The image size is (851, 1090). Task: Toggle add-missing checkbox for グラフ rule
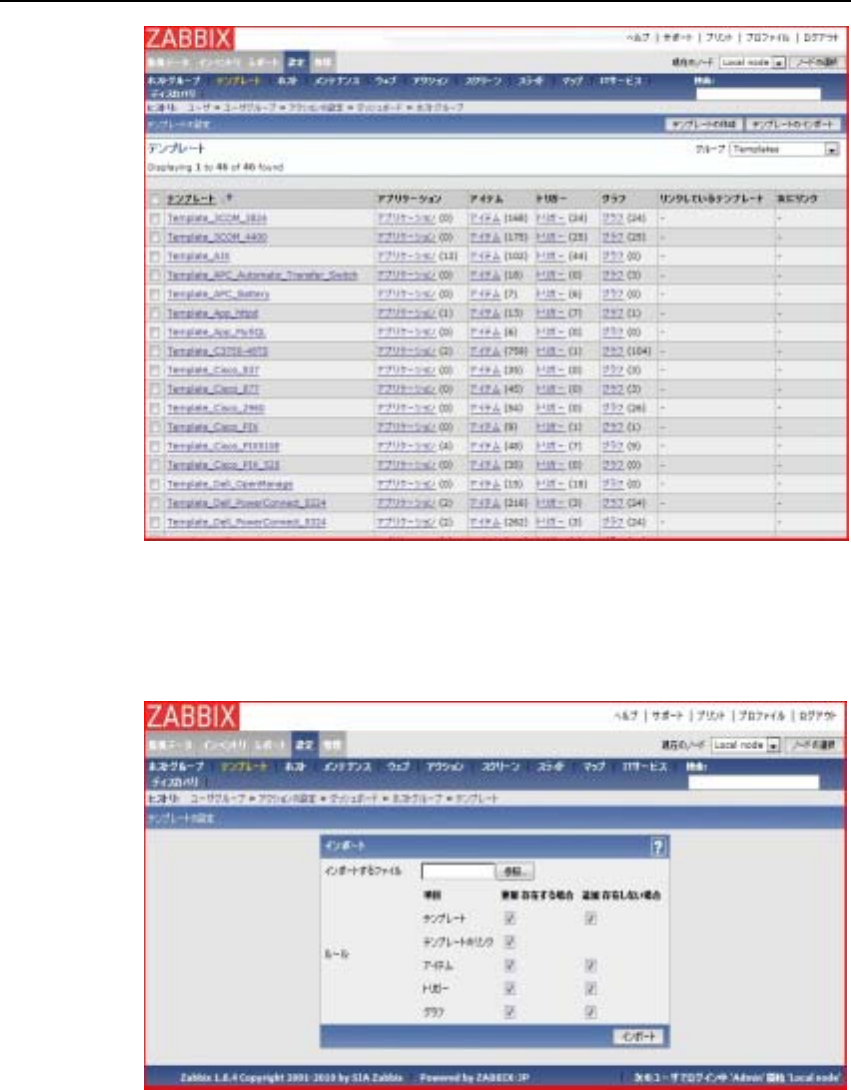tap(590, 1012)
